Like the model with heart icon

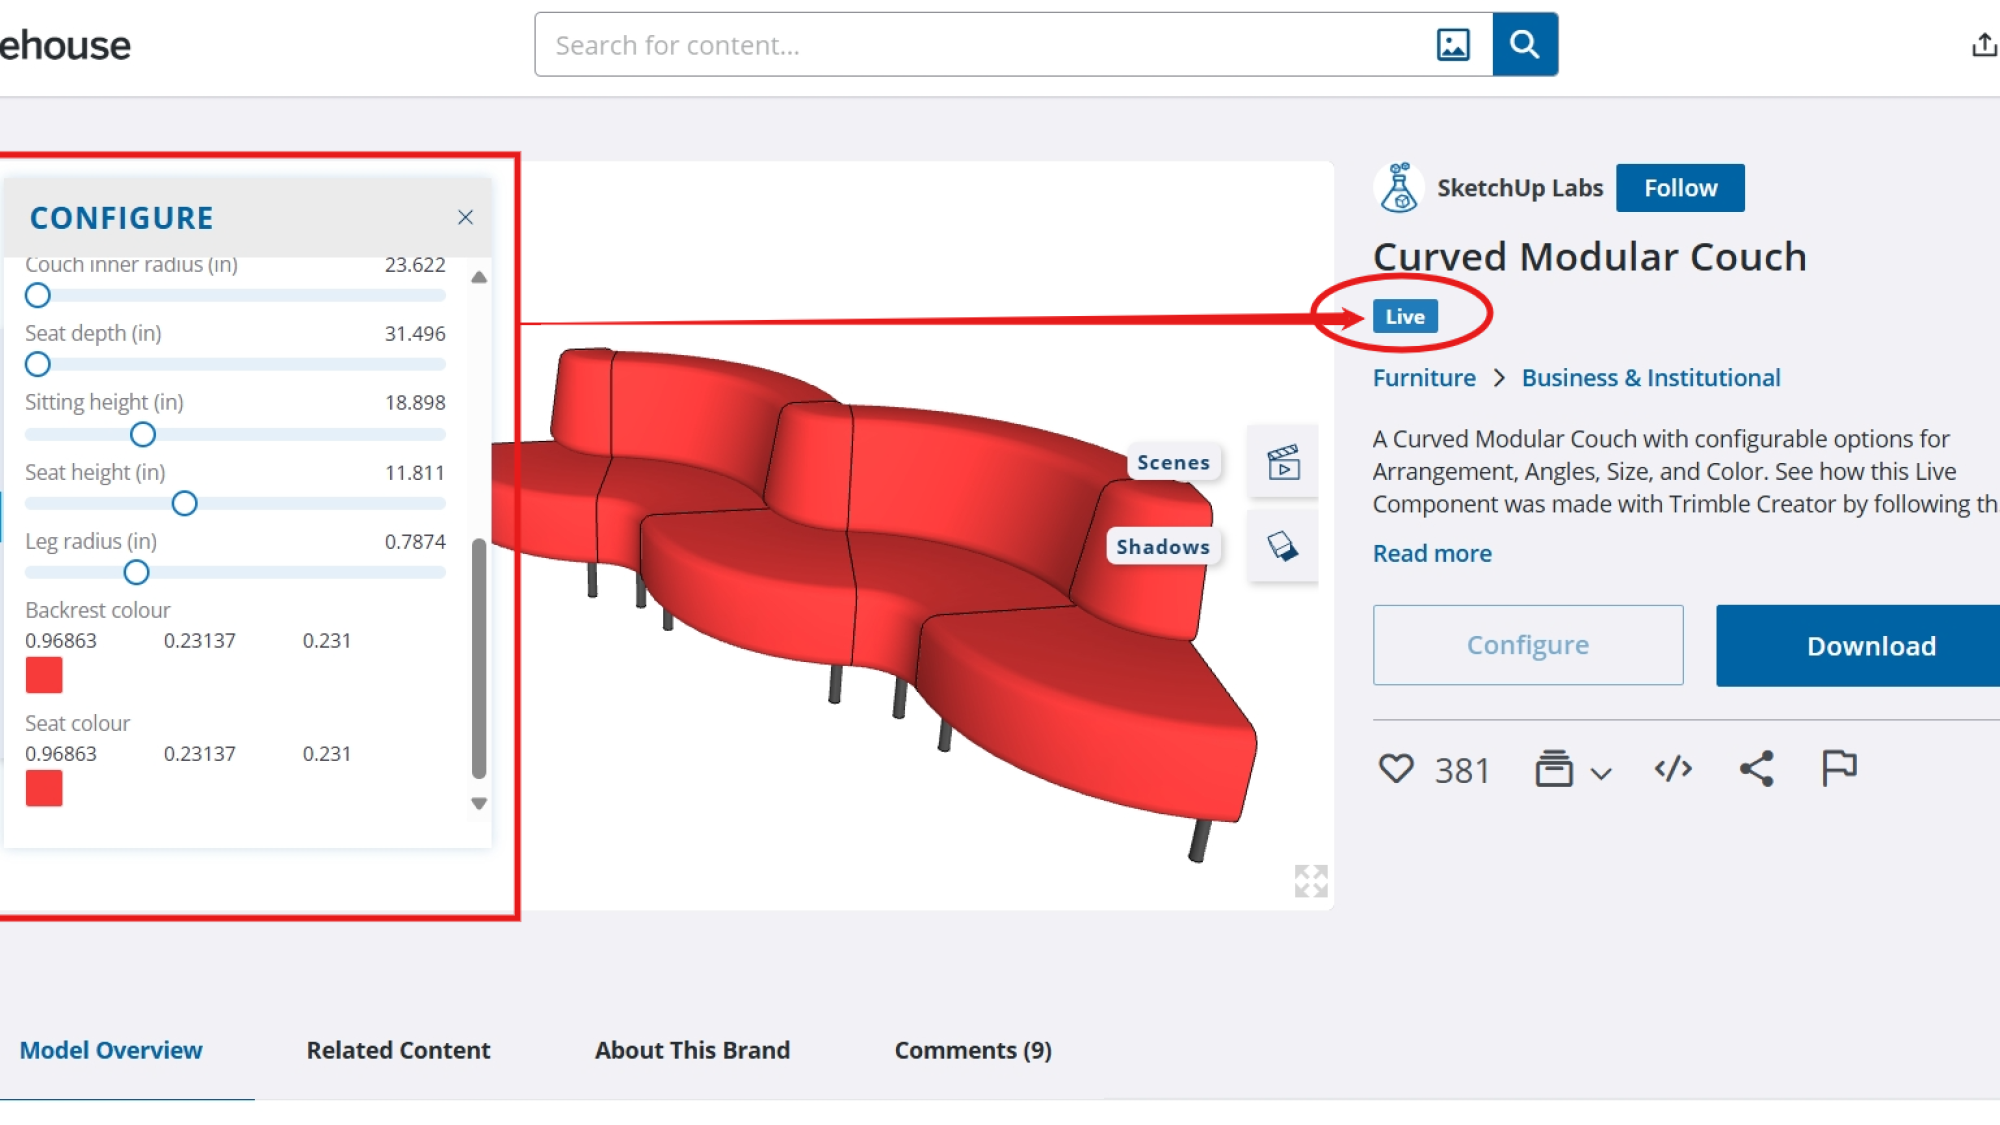1396,769
